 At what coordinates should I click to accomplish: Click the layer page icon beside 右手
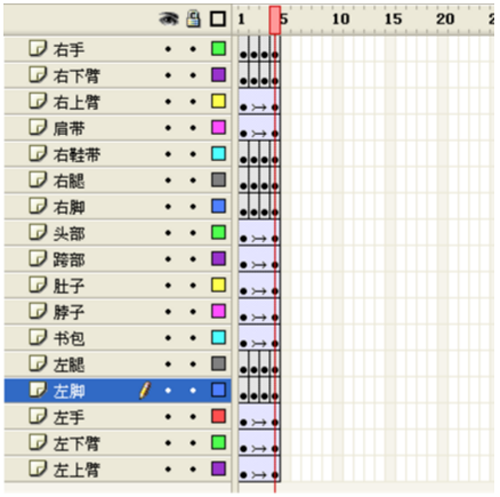click(38, 48)
